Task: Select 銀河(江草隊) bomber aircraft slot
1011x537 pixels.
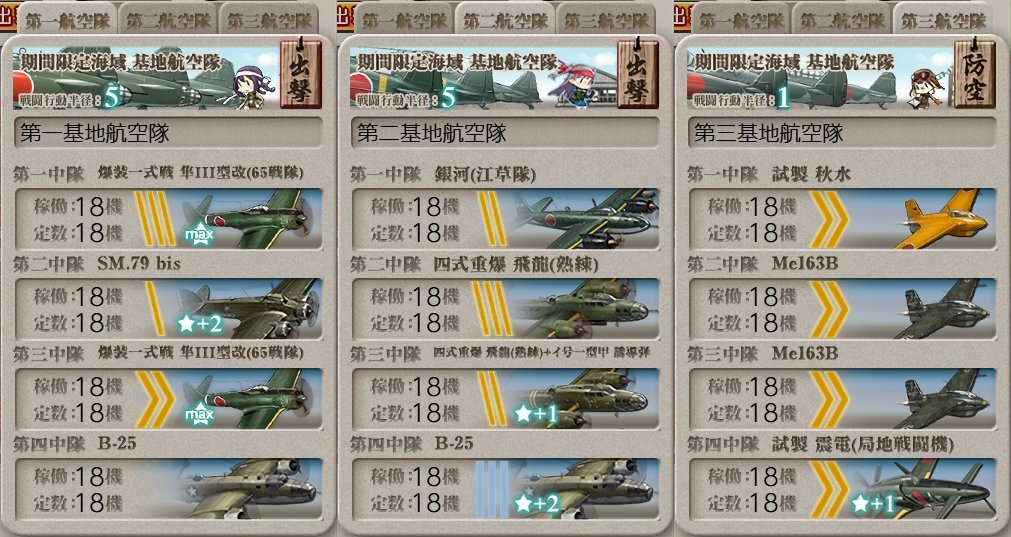Action: pyautogui.click(x=505, y=219)
